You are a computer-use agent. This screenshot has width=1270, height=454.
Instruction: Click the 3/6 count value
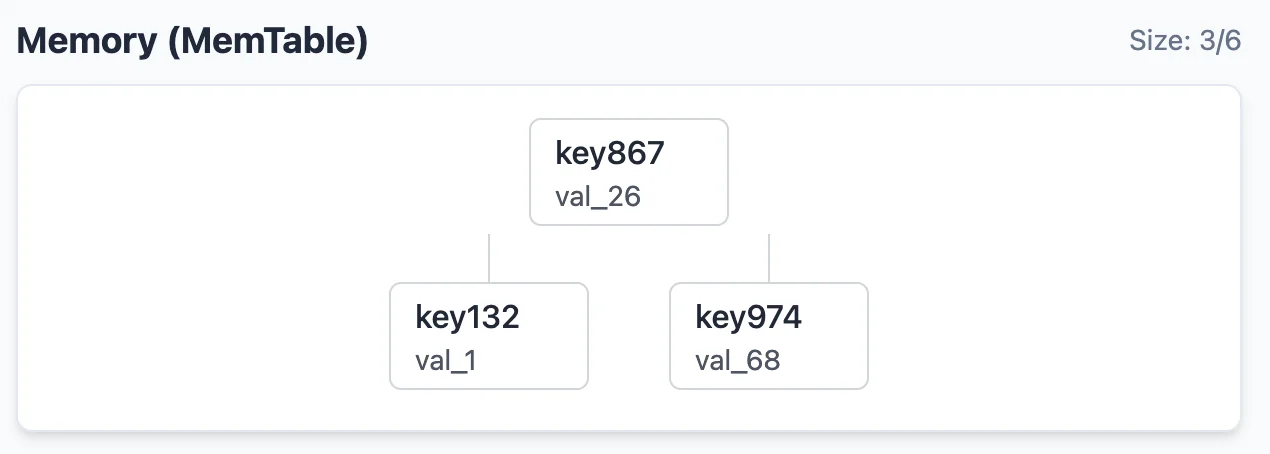[1220, 41]
